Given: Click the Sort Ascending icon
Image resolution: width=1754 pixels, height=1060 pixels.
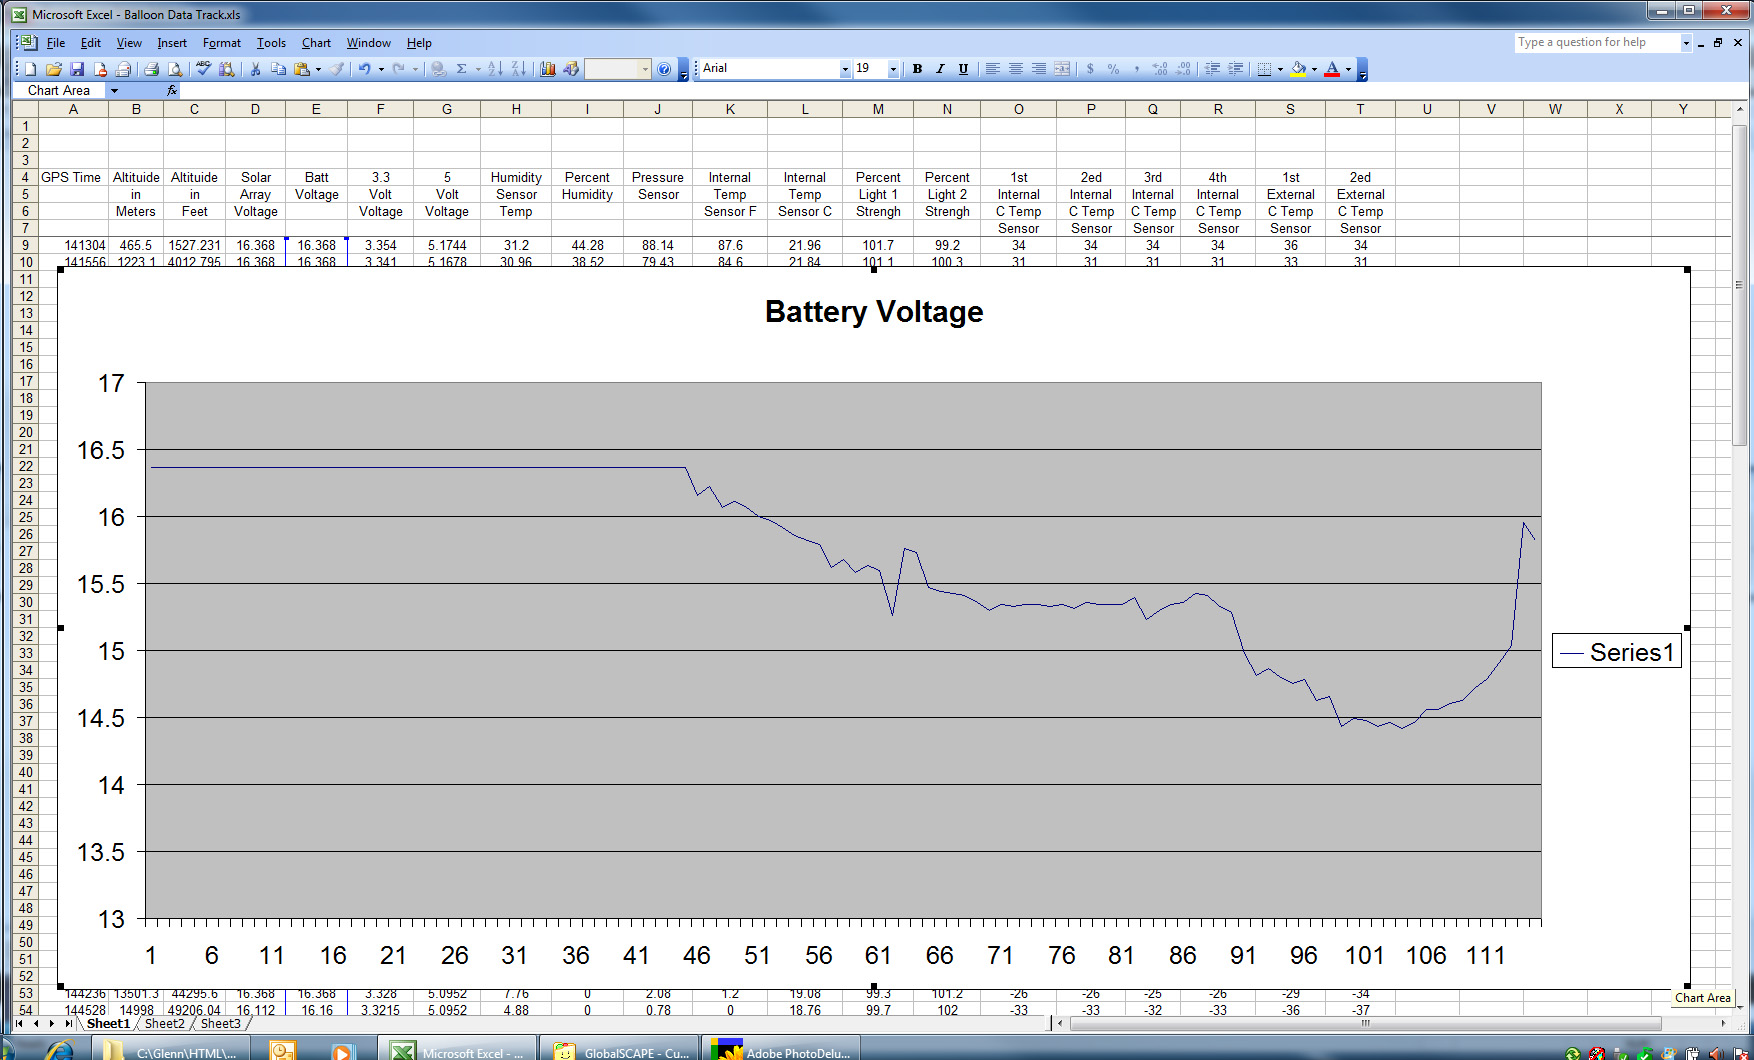Looking at the screenshot, I should [495, 69].
